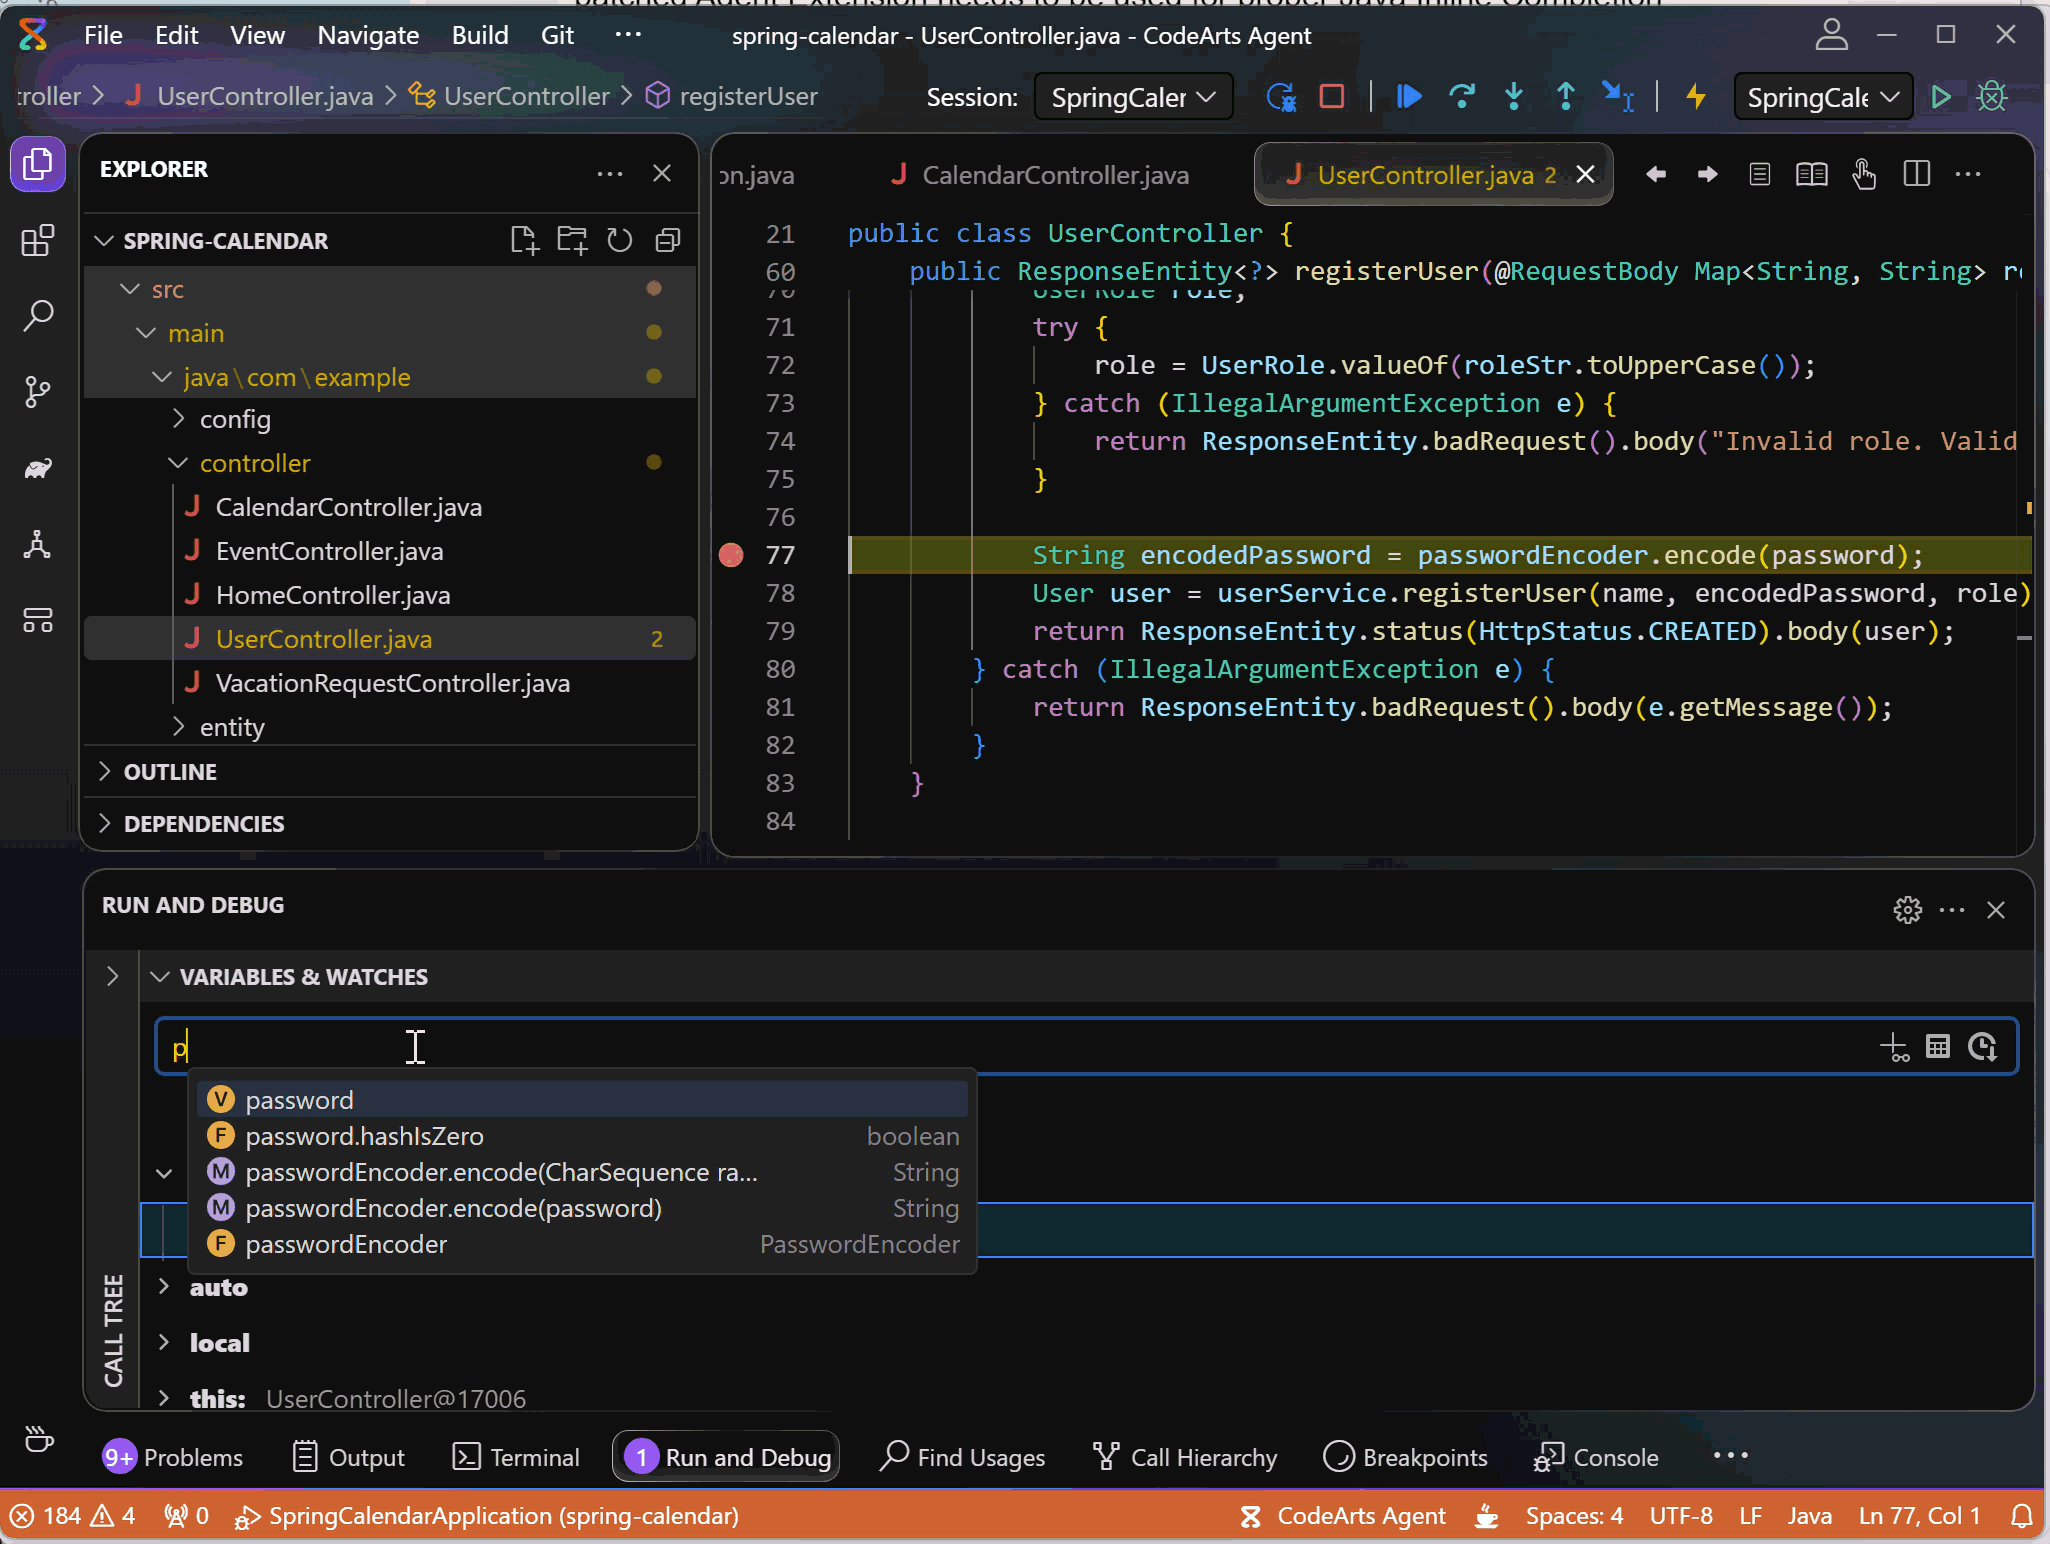
Task: Click the Resume program icon
Action: (x=1409, y=97)
